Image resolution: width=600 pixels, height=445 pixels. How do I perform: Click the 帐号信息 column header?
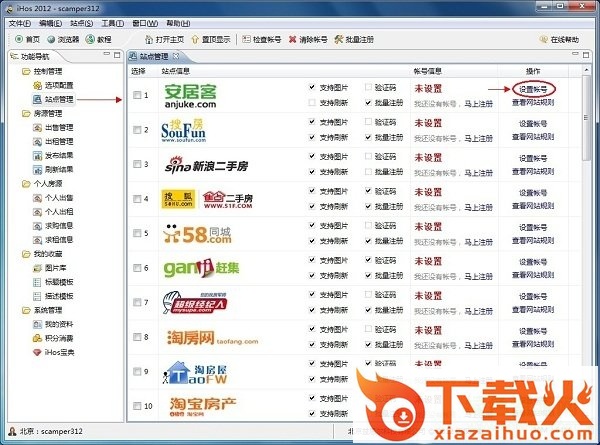pyautogui.click(x=428, y=71)
